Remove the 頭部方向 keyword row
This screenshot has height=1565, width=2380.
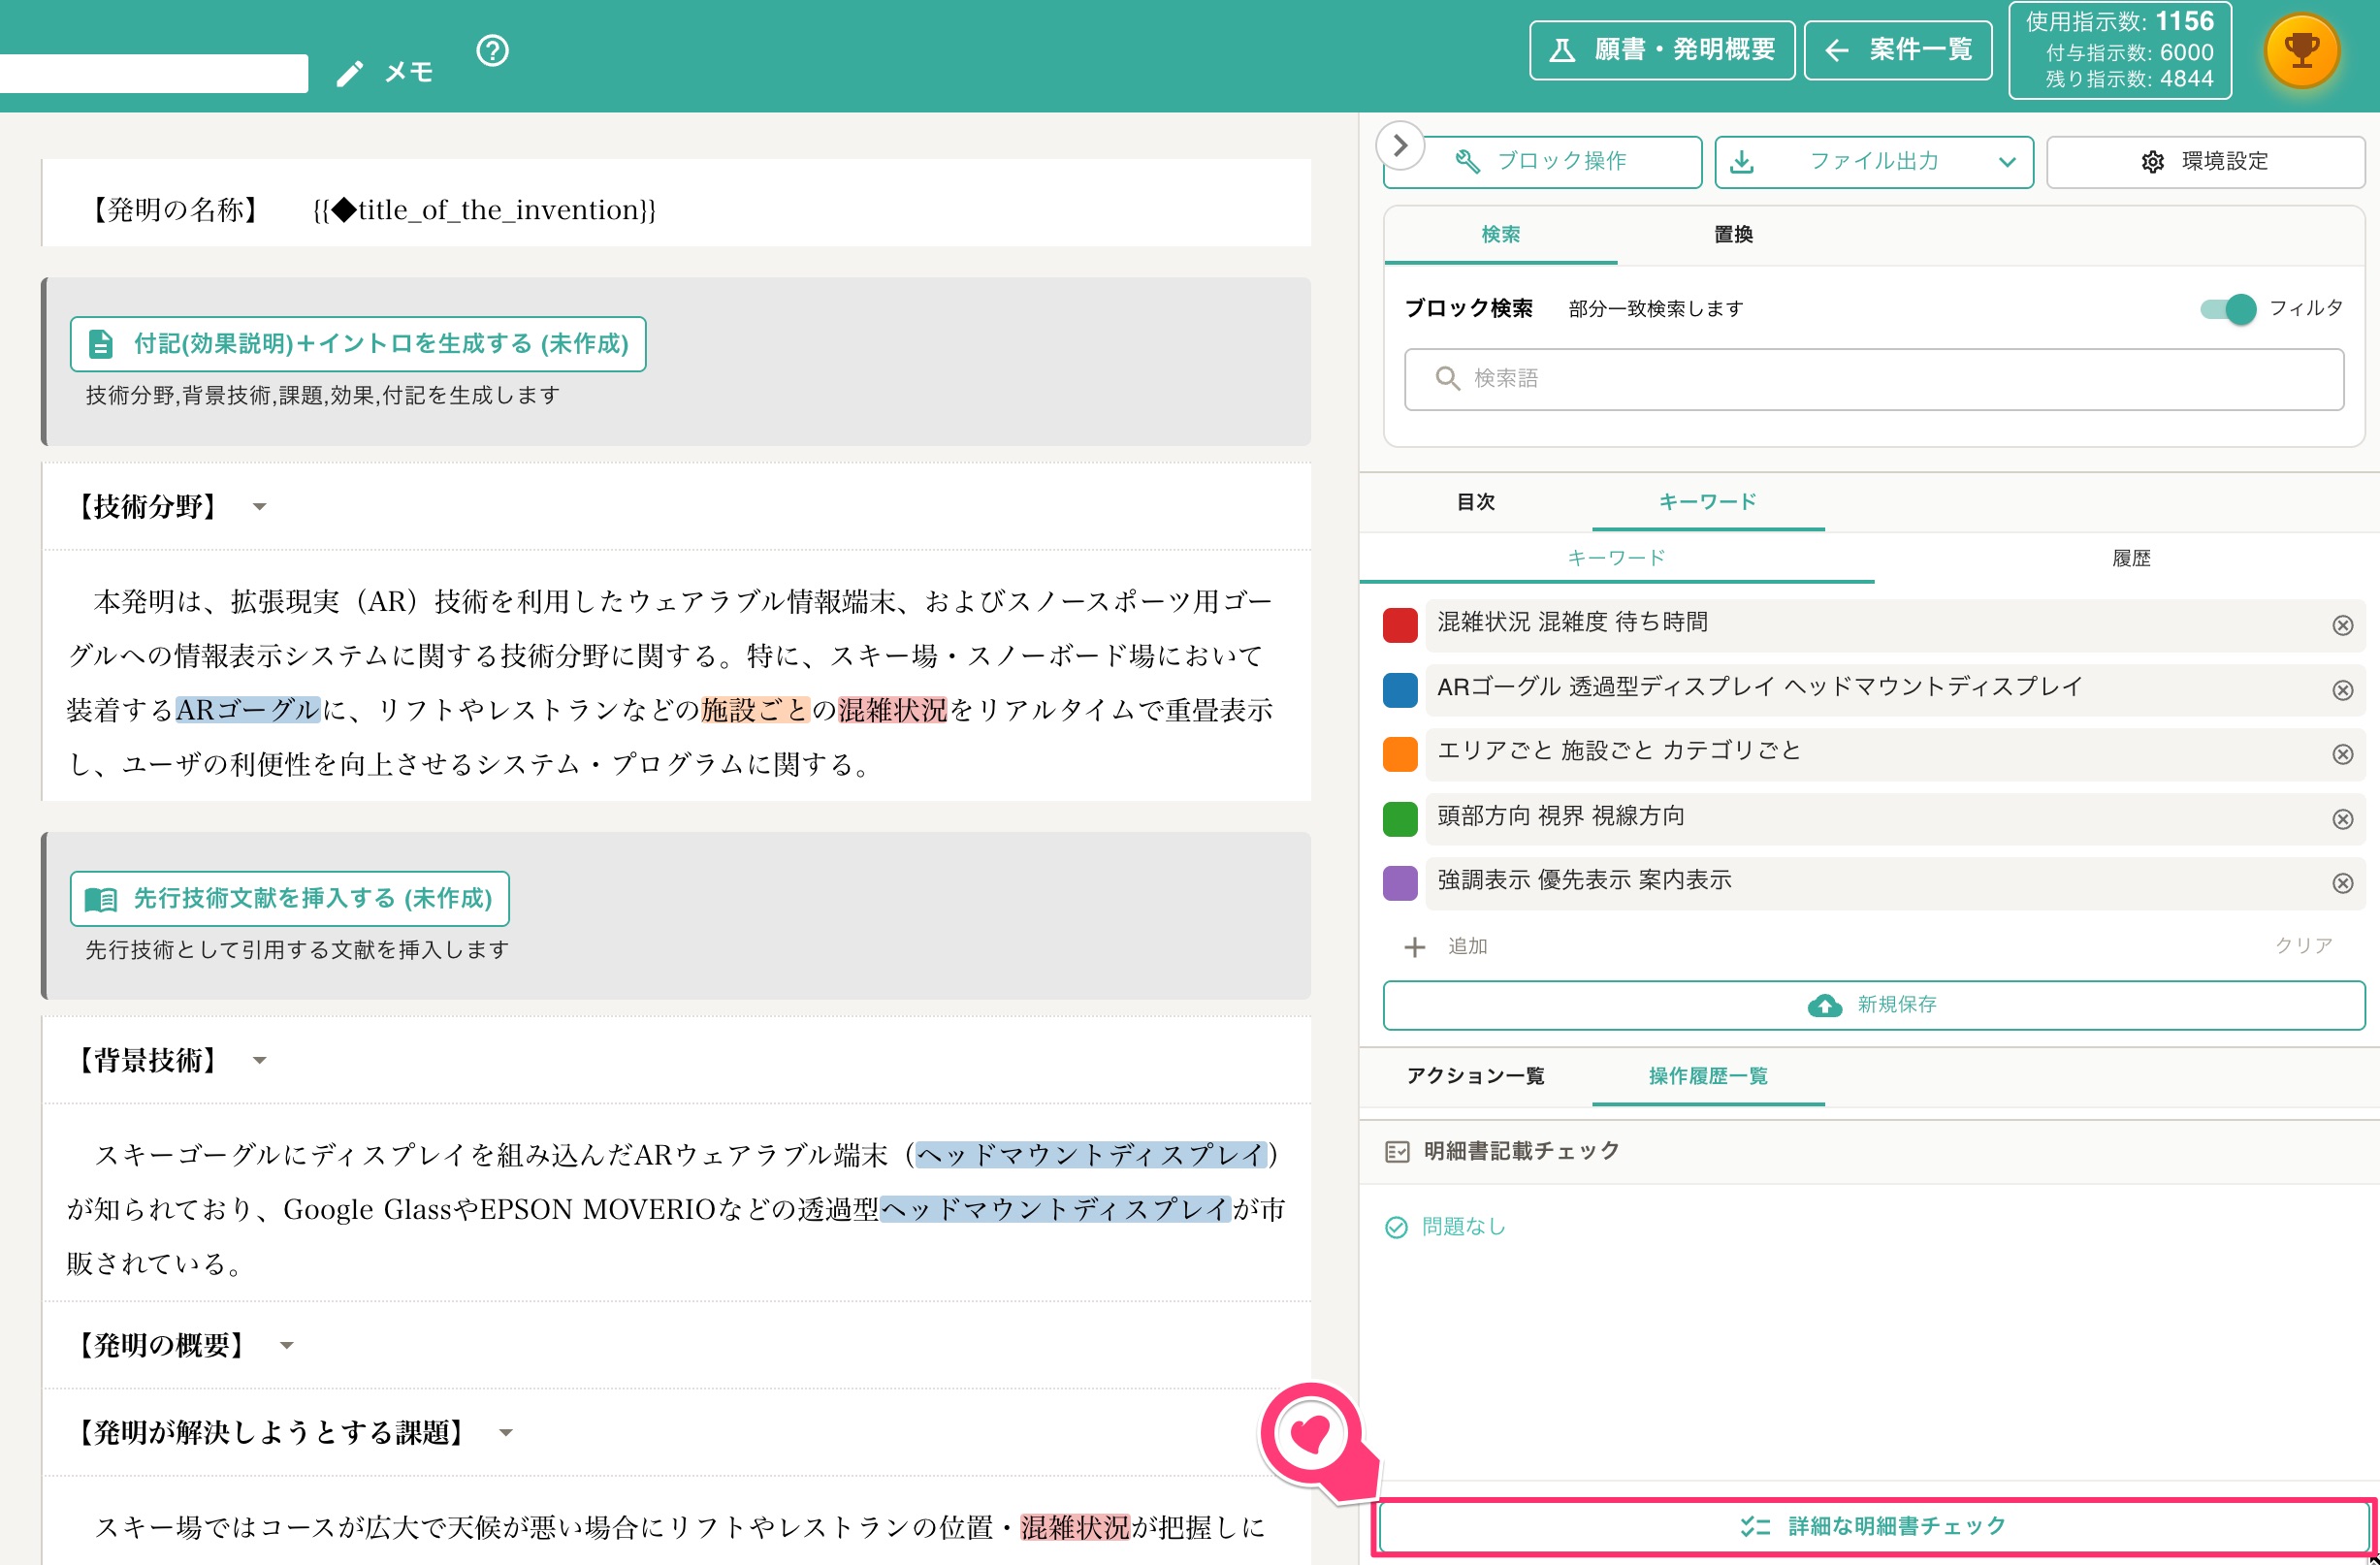tap(2342, 819)
